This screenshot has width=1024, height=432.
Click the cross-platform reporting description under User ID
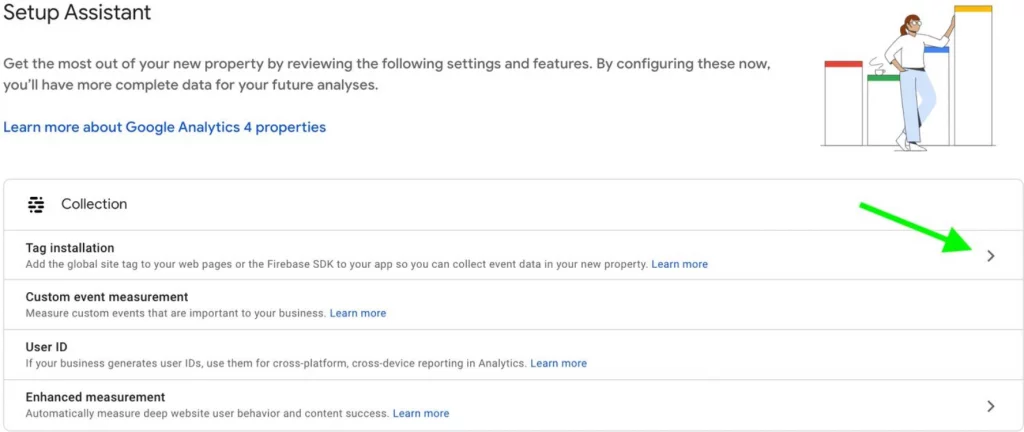(276, 363)
